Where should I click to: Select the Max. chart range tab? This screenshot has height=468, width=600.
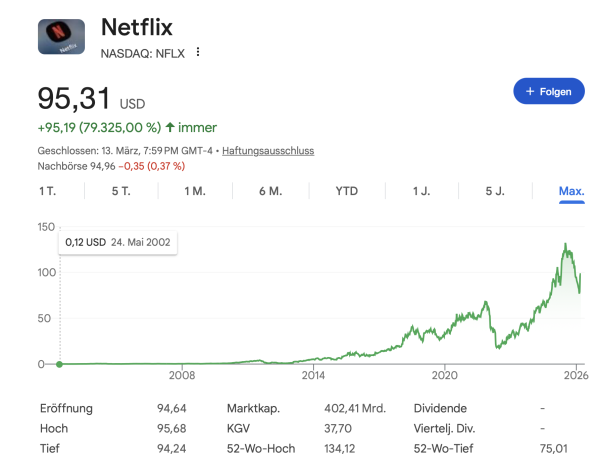click(571, 191)
